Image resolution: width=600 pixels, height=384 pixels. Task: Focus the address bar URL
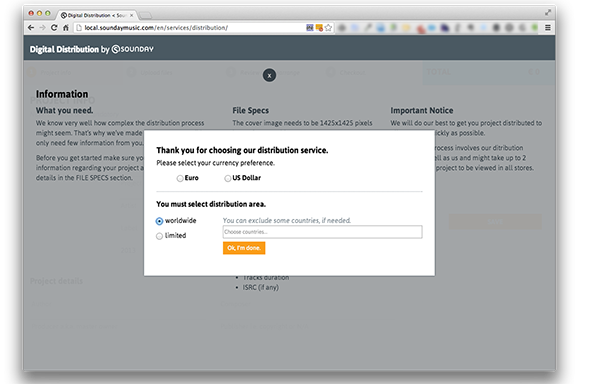click(x=156, y=28)
